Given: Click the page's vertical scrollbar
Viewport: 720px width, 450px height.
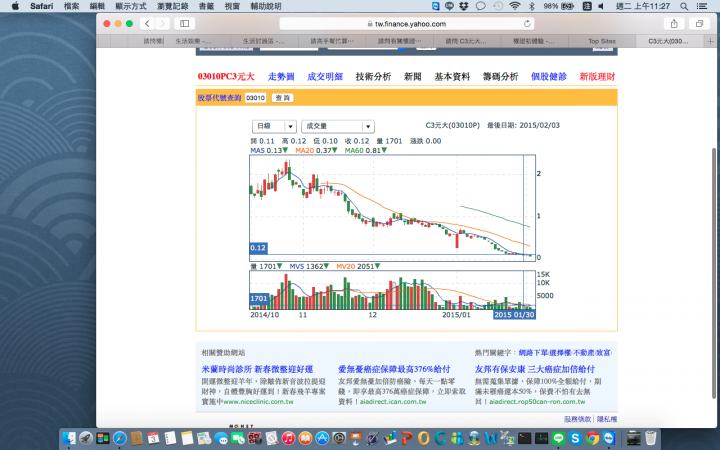Looking at the screenshot, I should point(713,273).
